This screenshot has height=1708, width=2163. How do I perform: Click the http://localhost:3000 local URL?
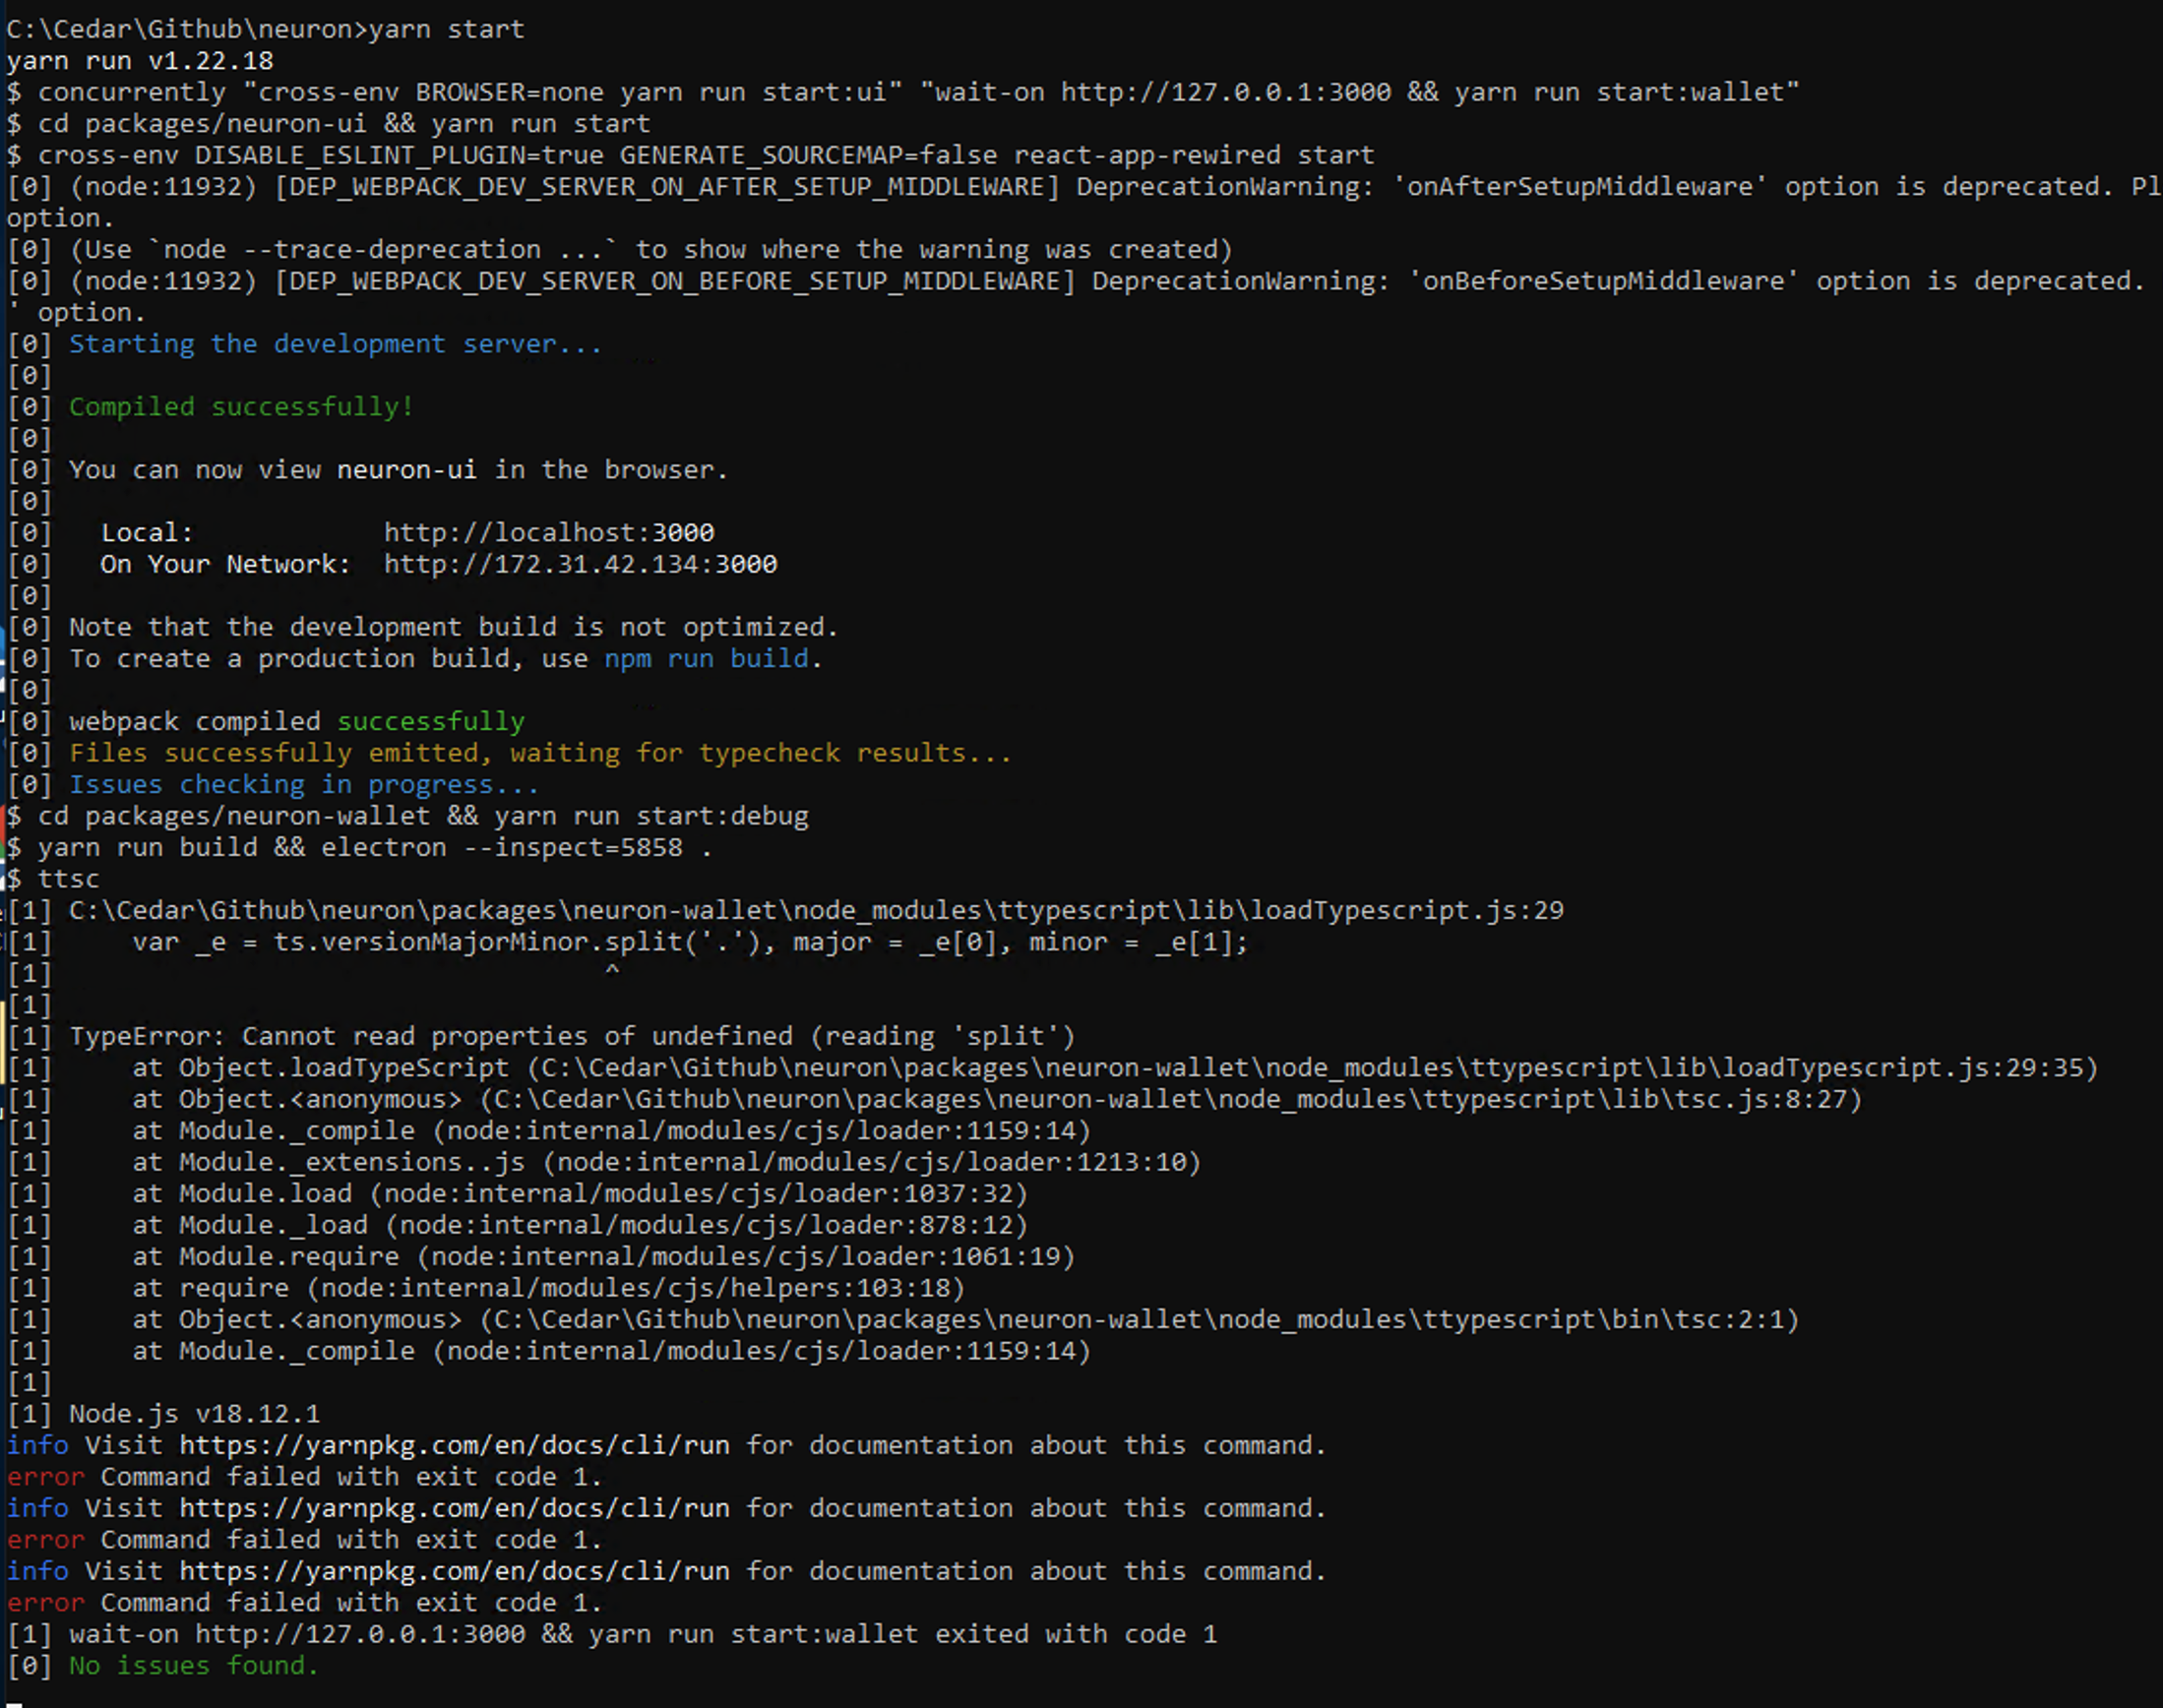(549, 532)
